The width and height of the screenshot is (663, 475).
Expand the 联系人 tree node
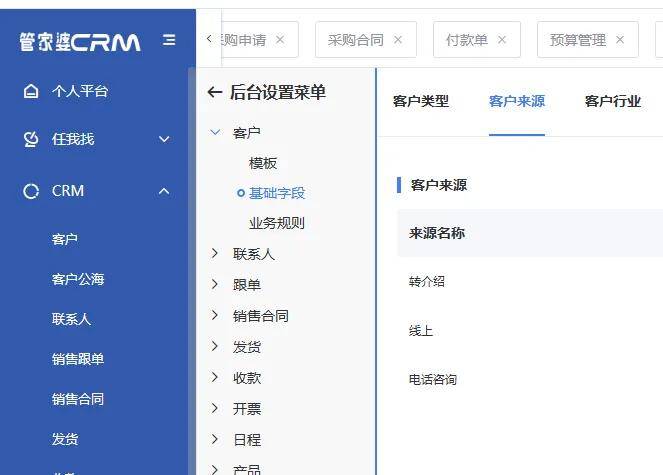click(214, 254)
